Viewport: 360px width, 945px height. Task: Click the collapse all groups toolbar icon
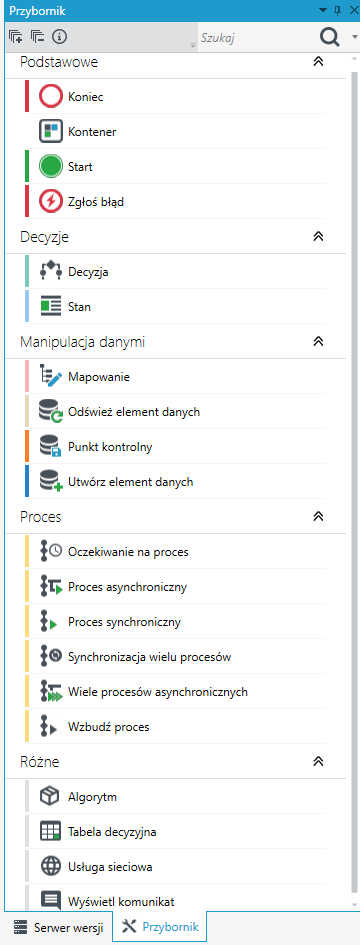37,37
